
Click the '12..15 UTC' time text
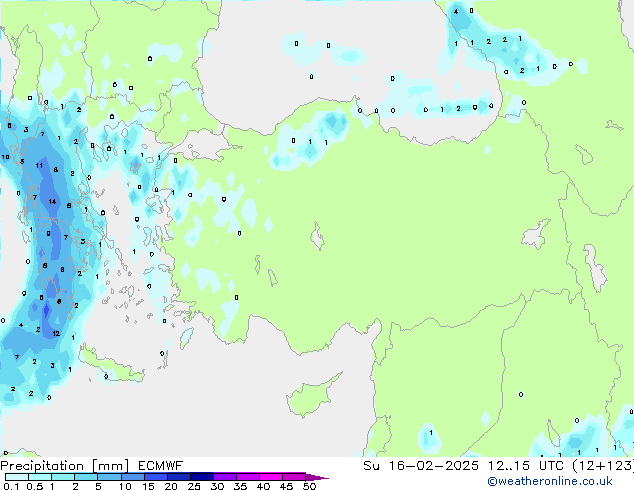pos(525,466)
